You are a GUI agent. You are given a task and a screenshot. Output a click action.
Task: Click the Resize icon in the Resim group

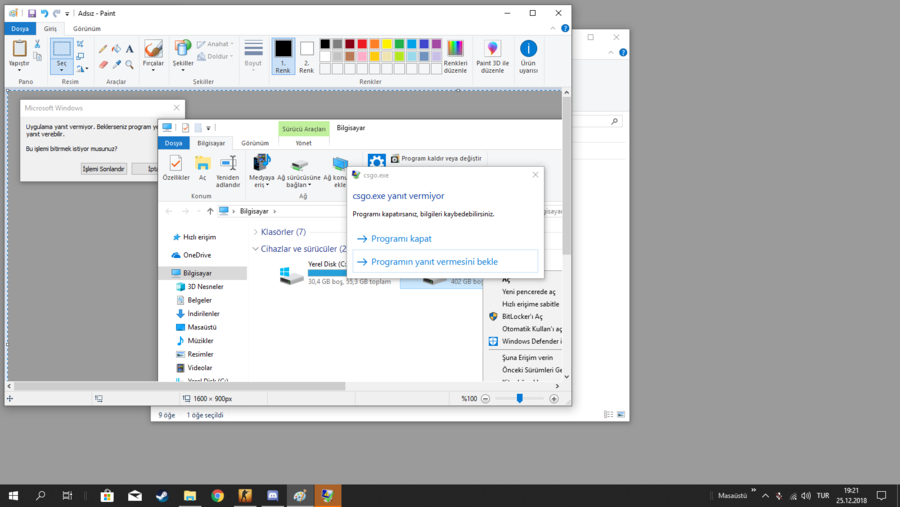[x=80, y=56]
